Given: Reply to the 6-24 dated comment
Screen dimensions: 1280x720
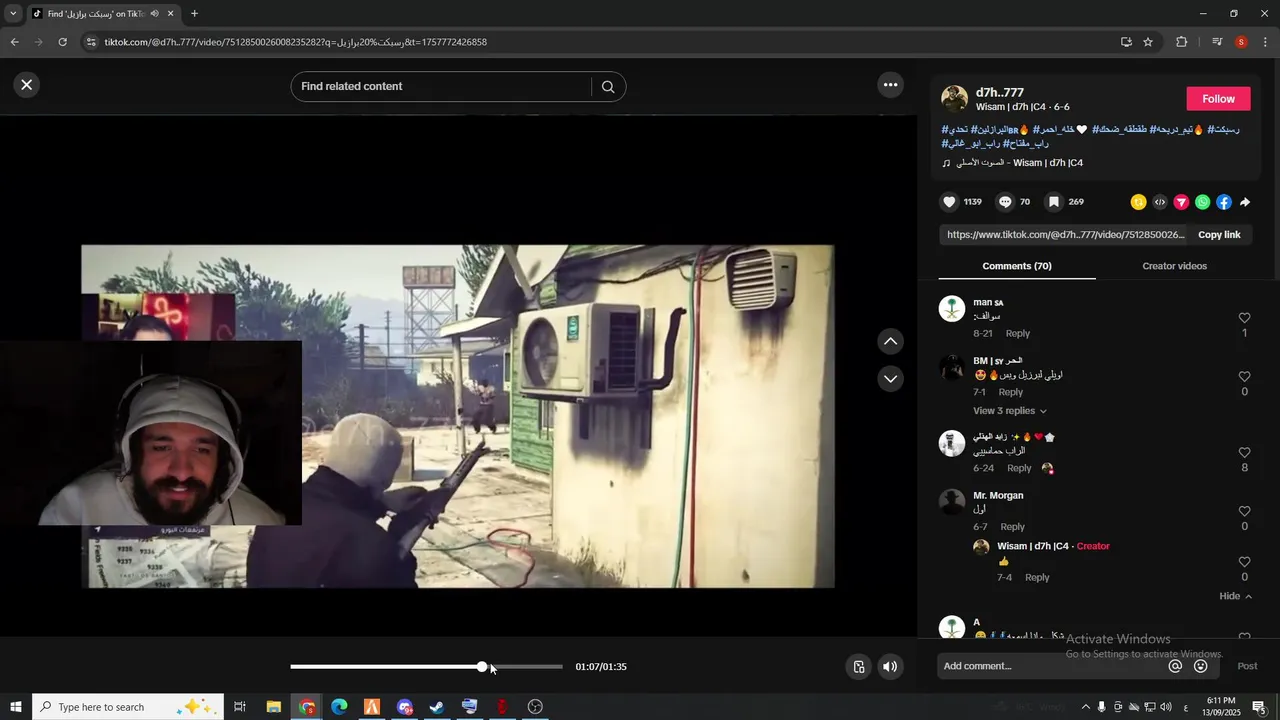Looking at the screenshot, I should click(x=1019, y=468).
